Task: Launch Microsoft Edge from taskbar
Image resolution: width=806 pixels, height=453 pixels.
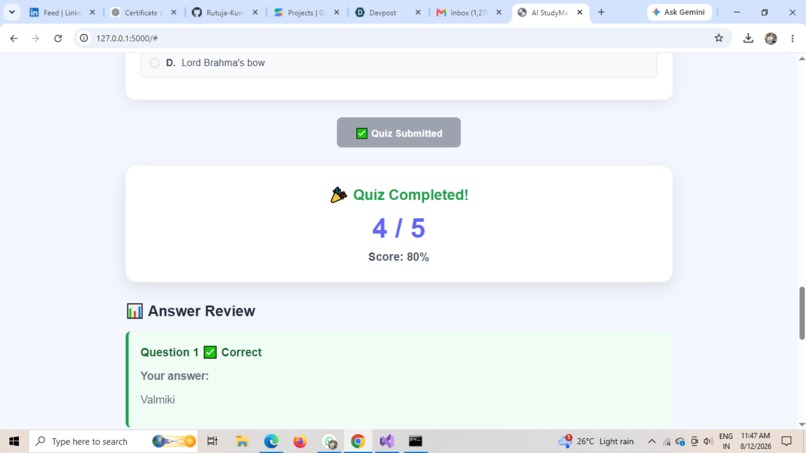Action: tap(271, 441)
